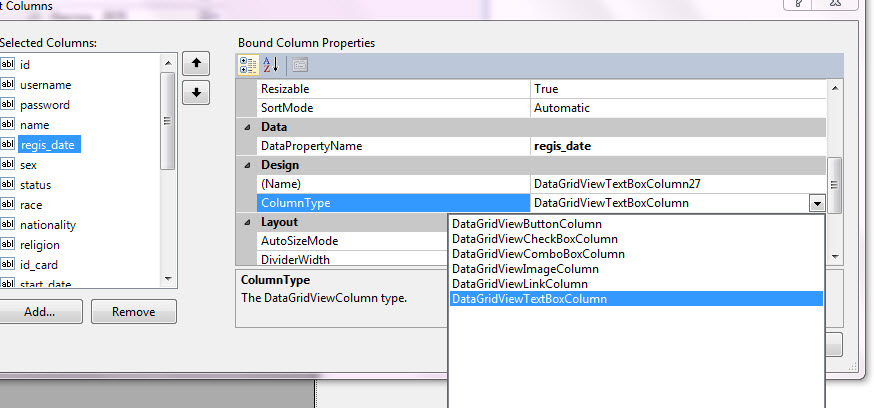Move selected column up with arrow button
This screenshot has height=408, width=874.
point(197,63)
